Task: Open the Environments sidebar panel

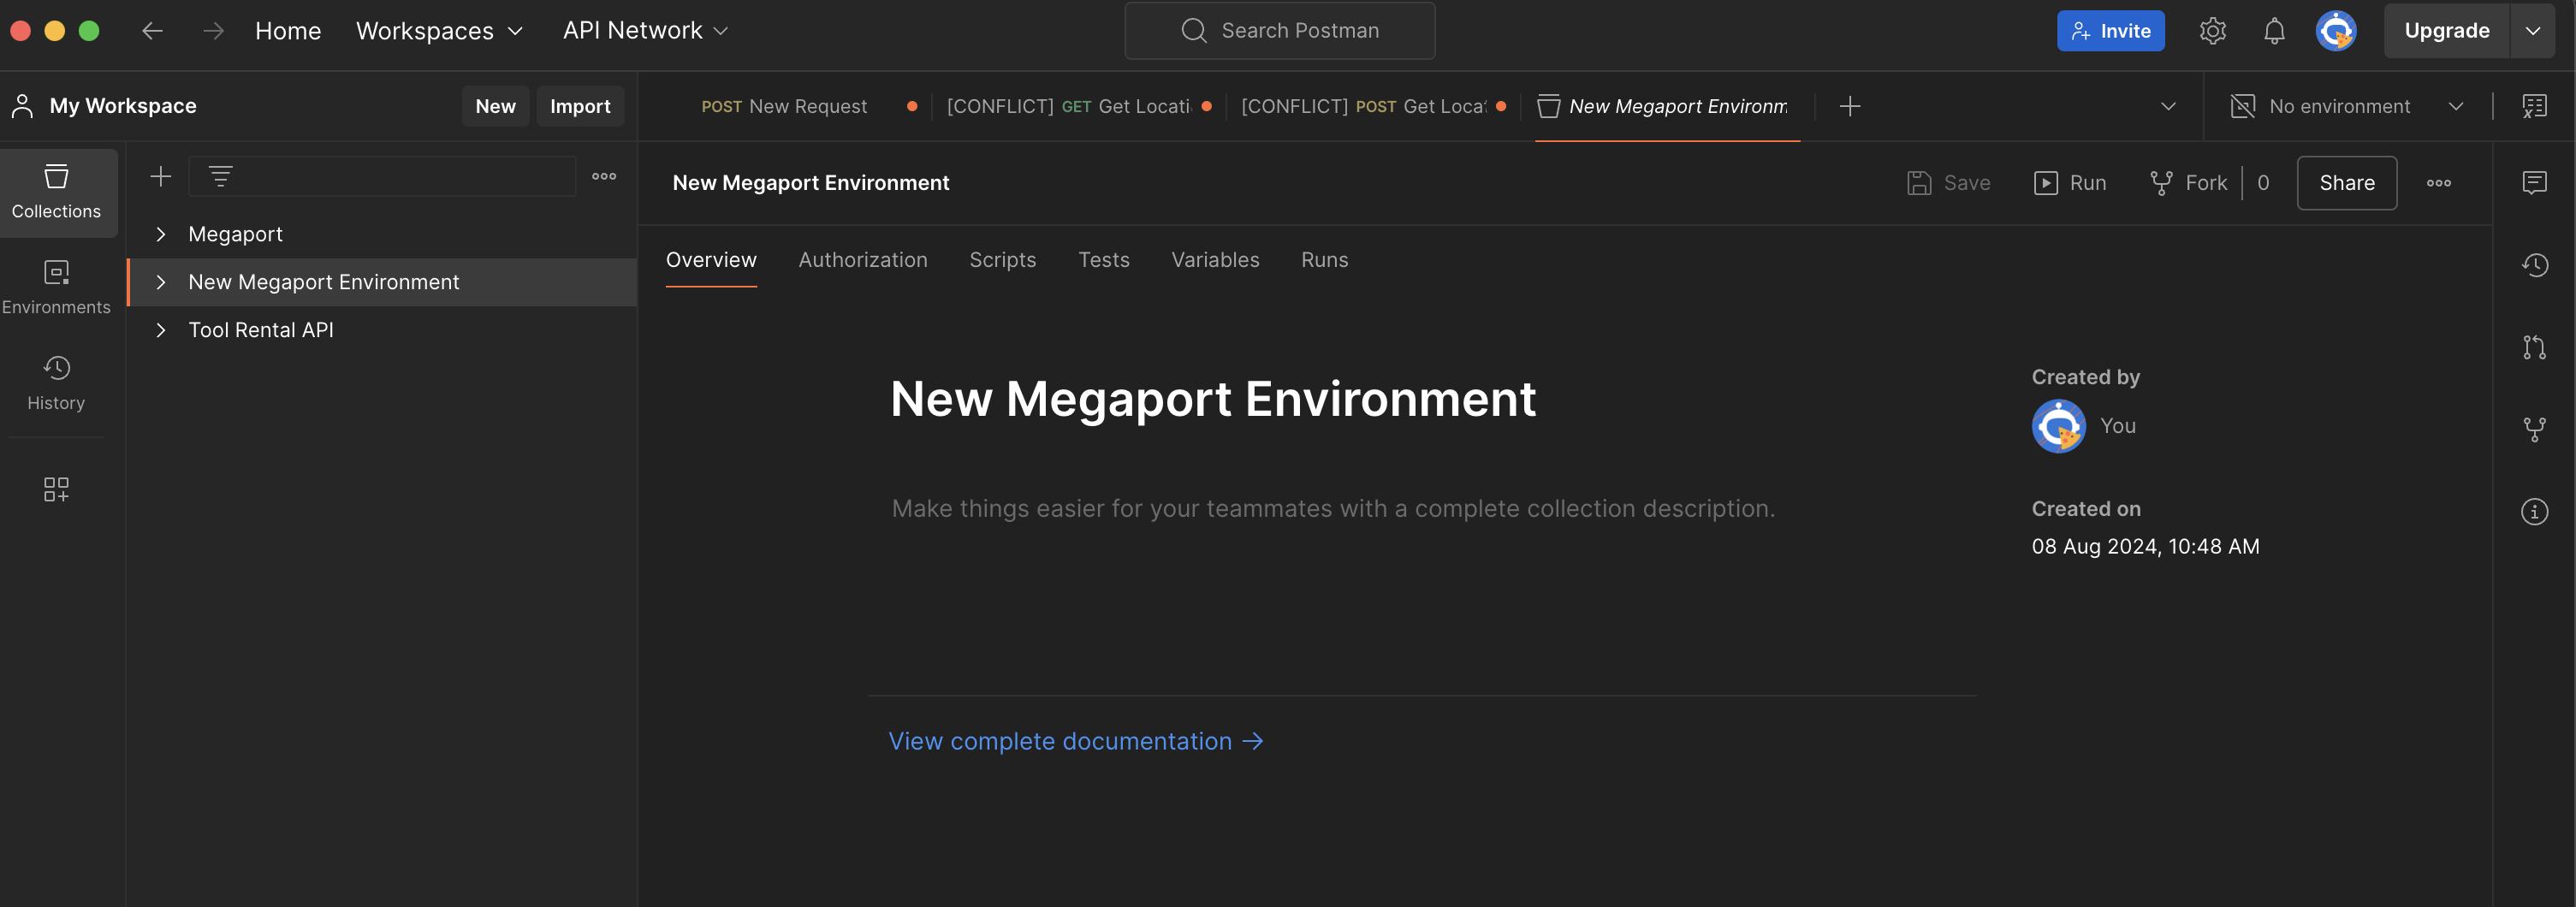Action: click(x=57, y=288)
